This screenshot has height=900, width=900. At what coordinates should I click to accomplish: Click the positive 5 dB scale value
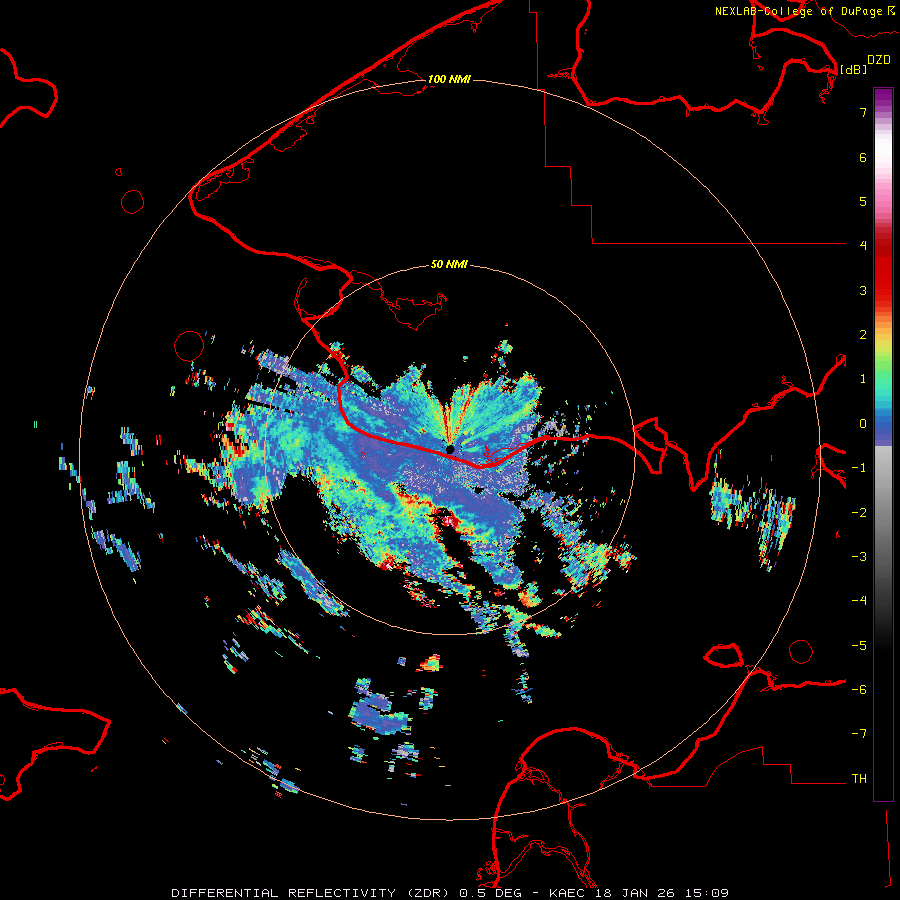pos(863,201)
